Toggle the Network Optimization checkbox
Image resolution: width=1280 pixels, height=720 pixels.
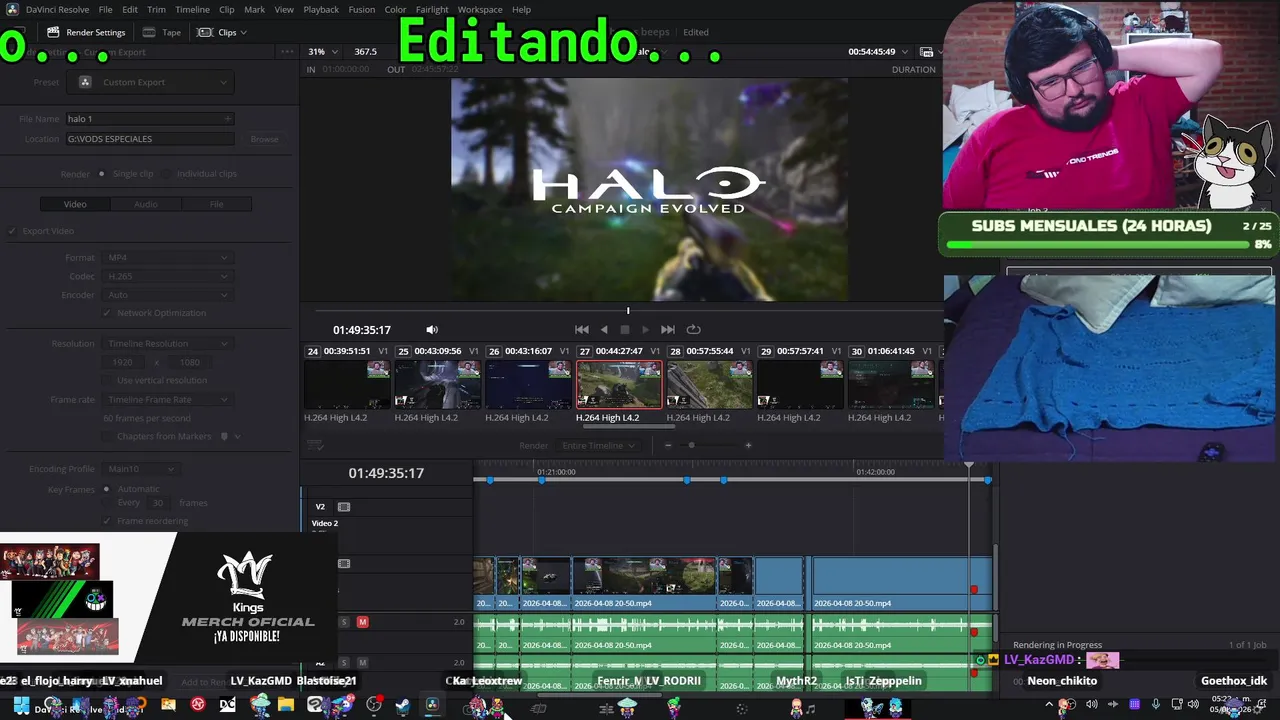coord(107,313)
